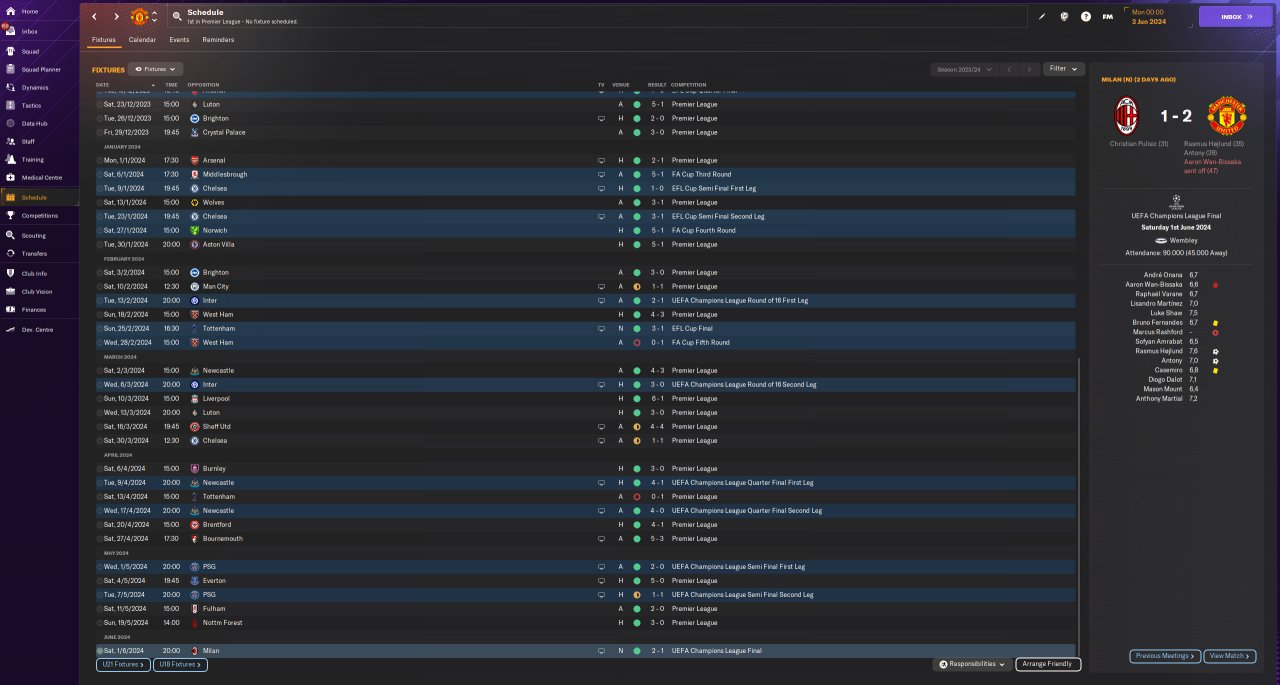
Task: Click the Schedule search bar field
Action: (x=598, y=17)
